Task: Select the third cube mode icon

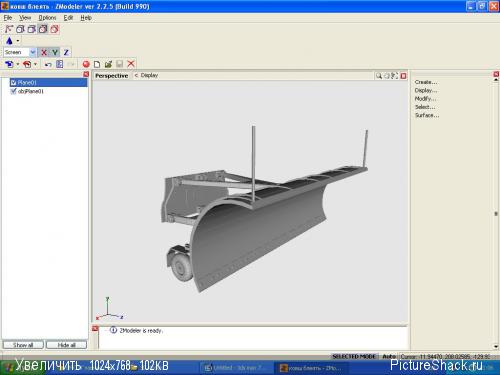Action: [x=31, y=29]
